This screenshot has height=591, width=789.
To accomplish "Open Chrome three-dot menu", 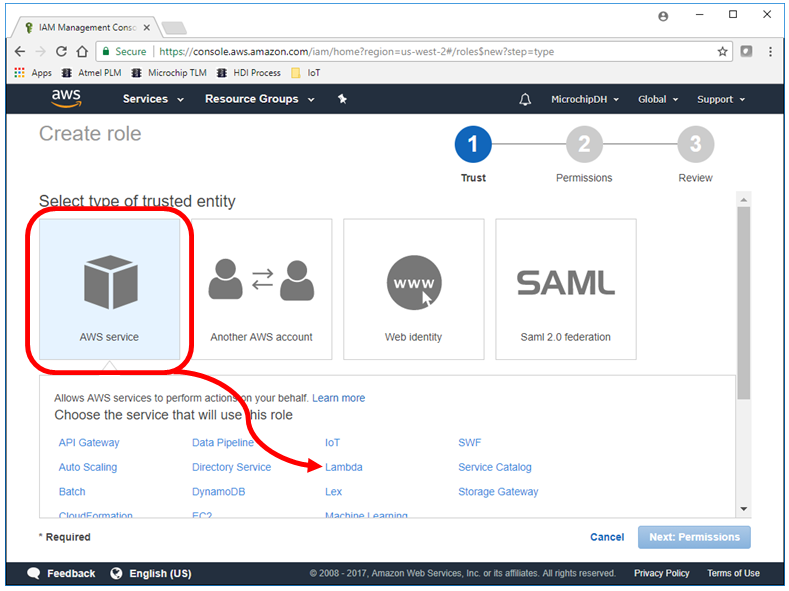I will (770, 51).
